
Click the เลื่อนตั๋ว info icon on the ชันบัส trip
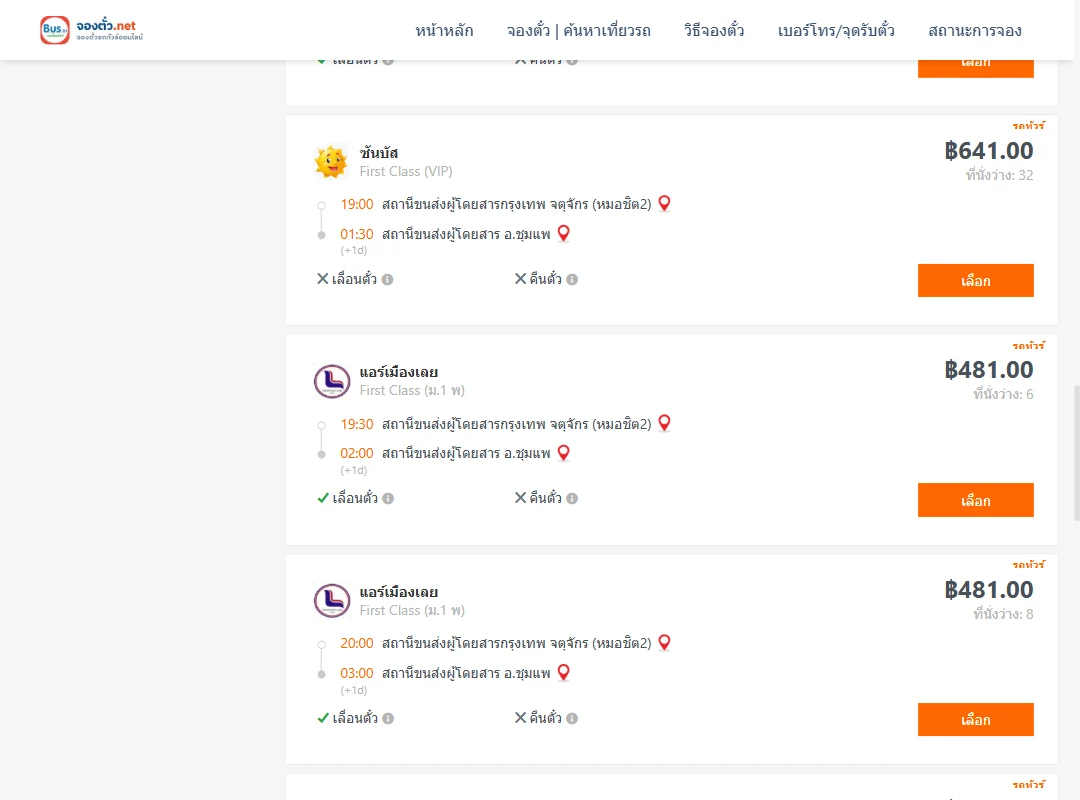(x=388, y=279)
